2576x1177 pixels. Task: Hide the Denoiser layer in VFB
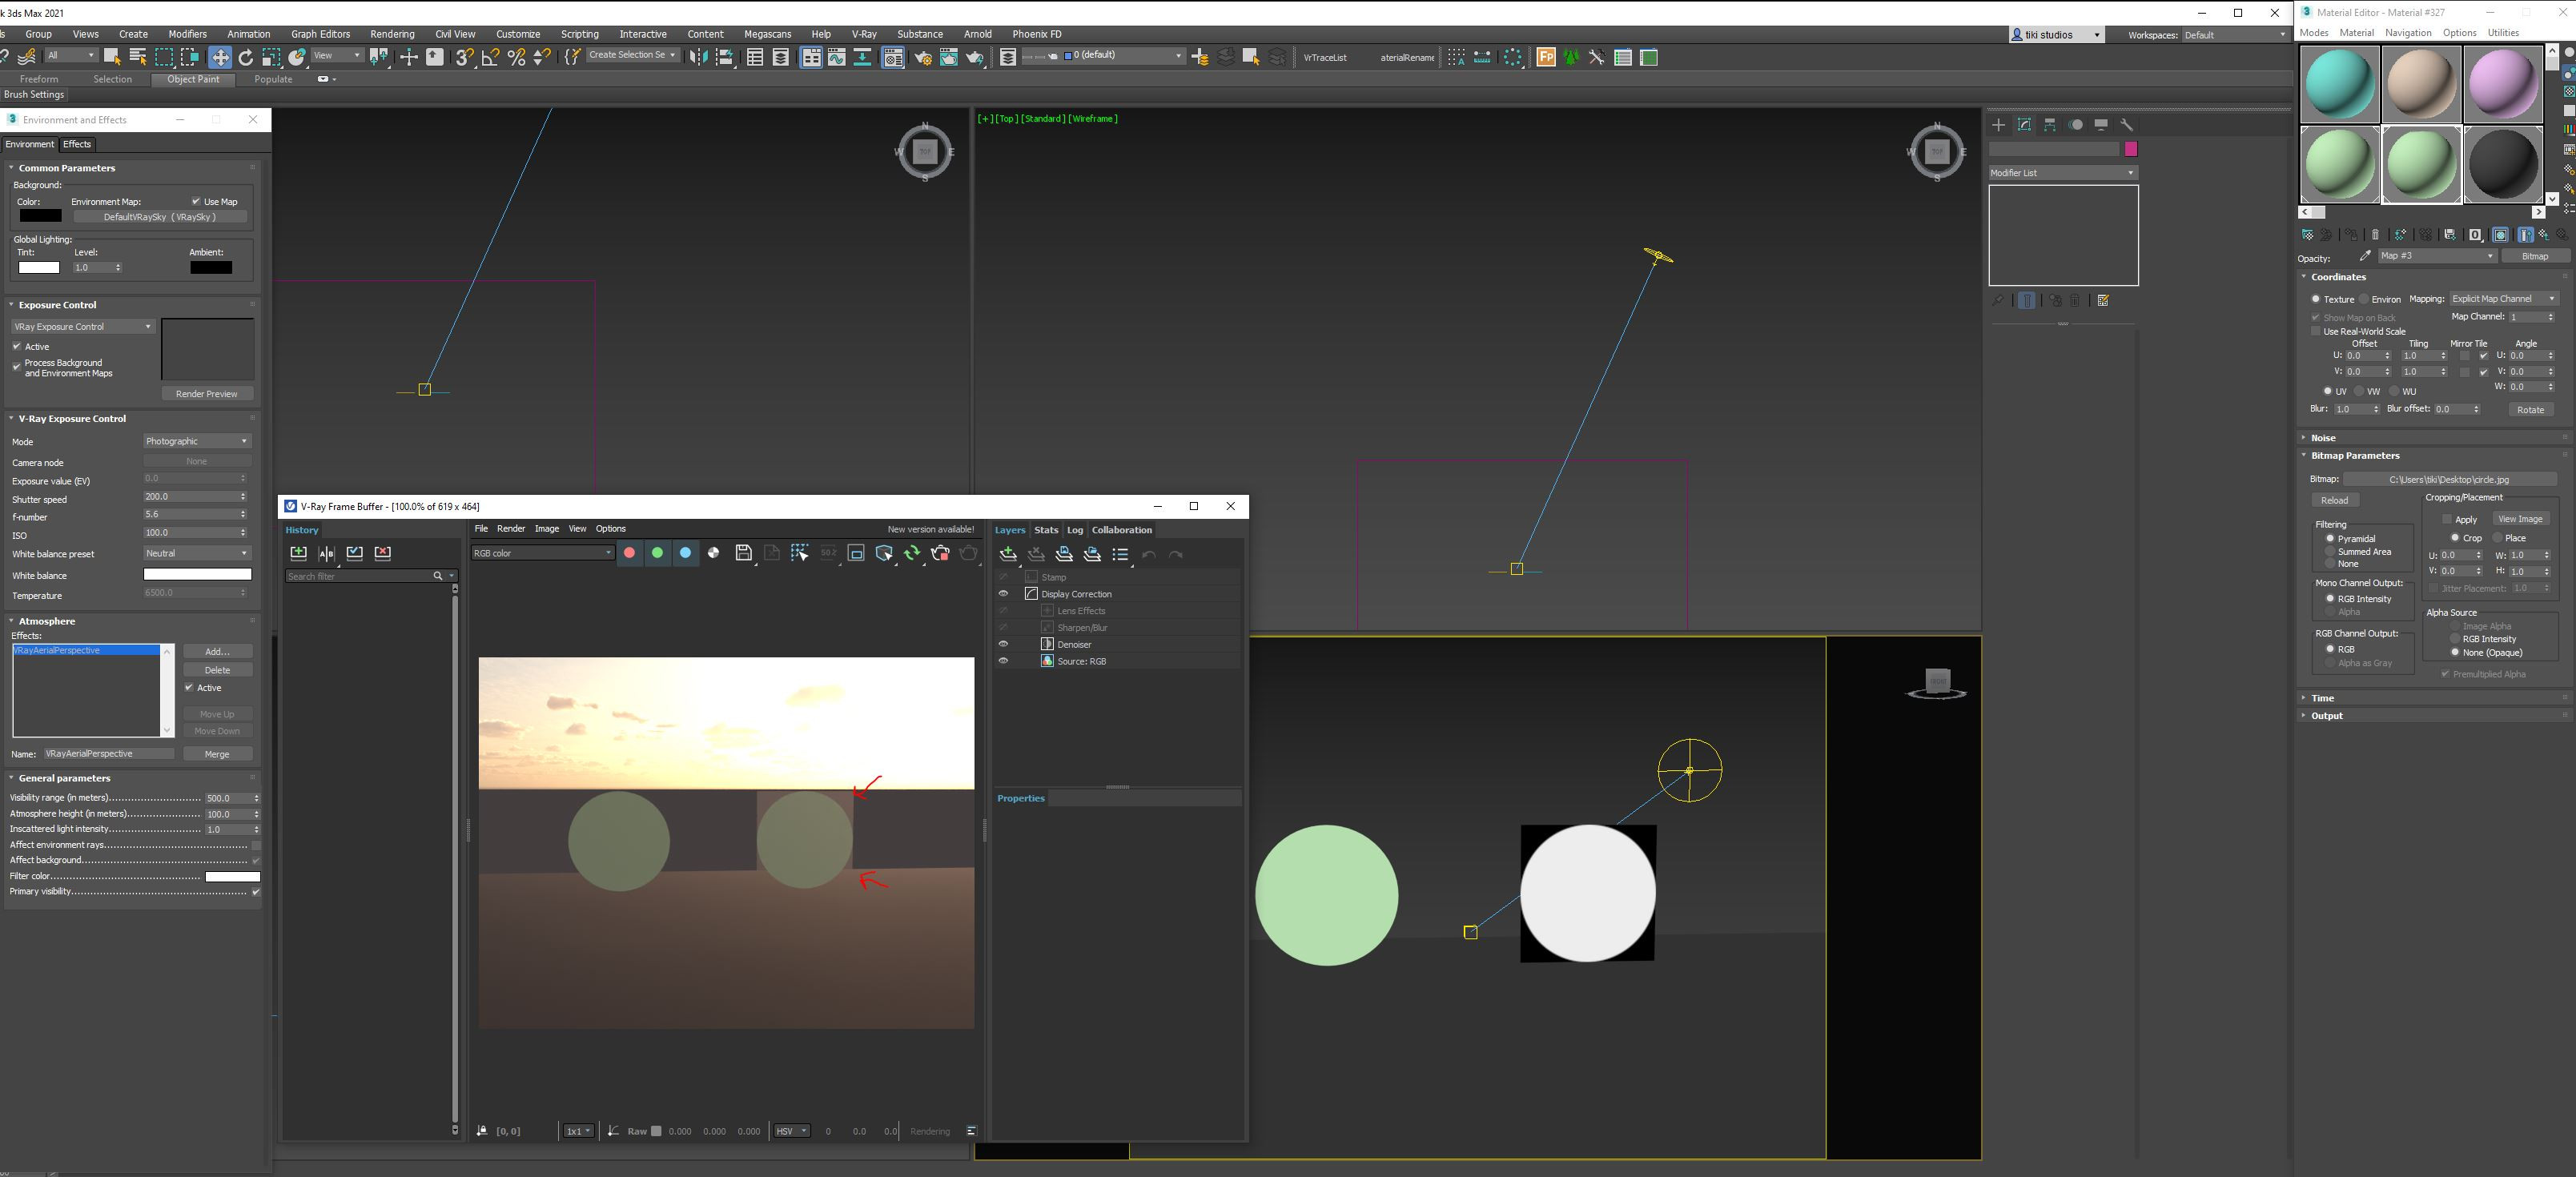[1003, 644]
